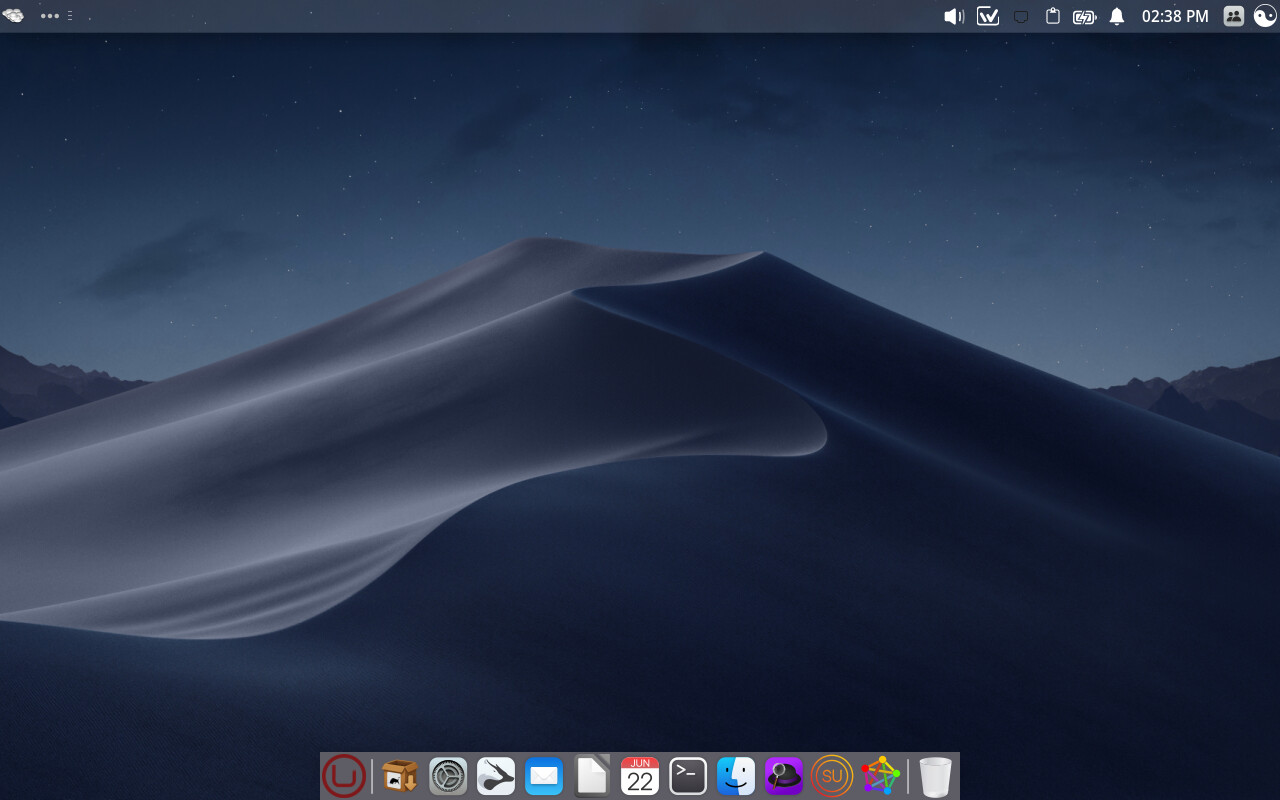Launch the colorful network graph app
This screenshot has width=1280, height=800.
[879, 775]
